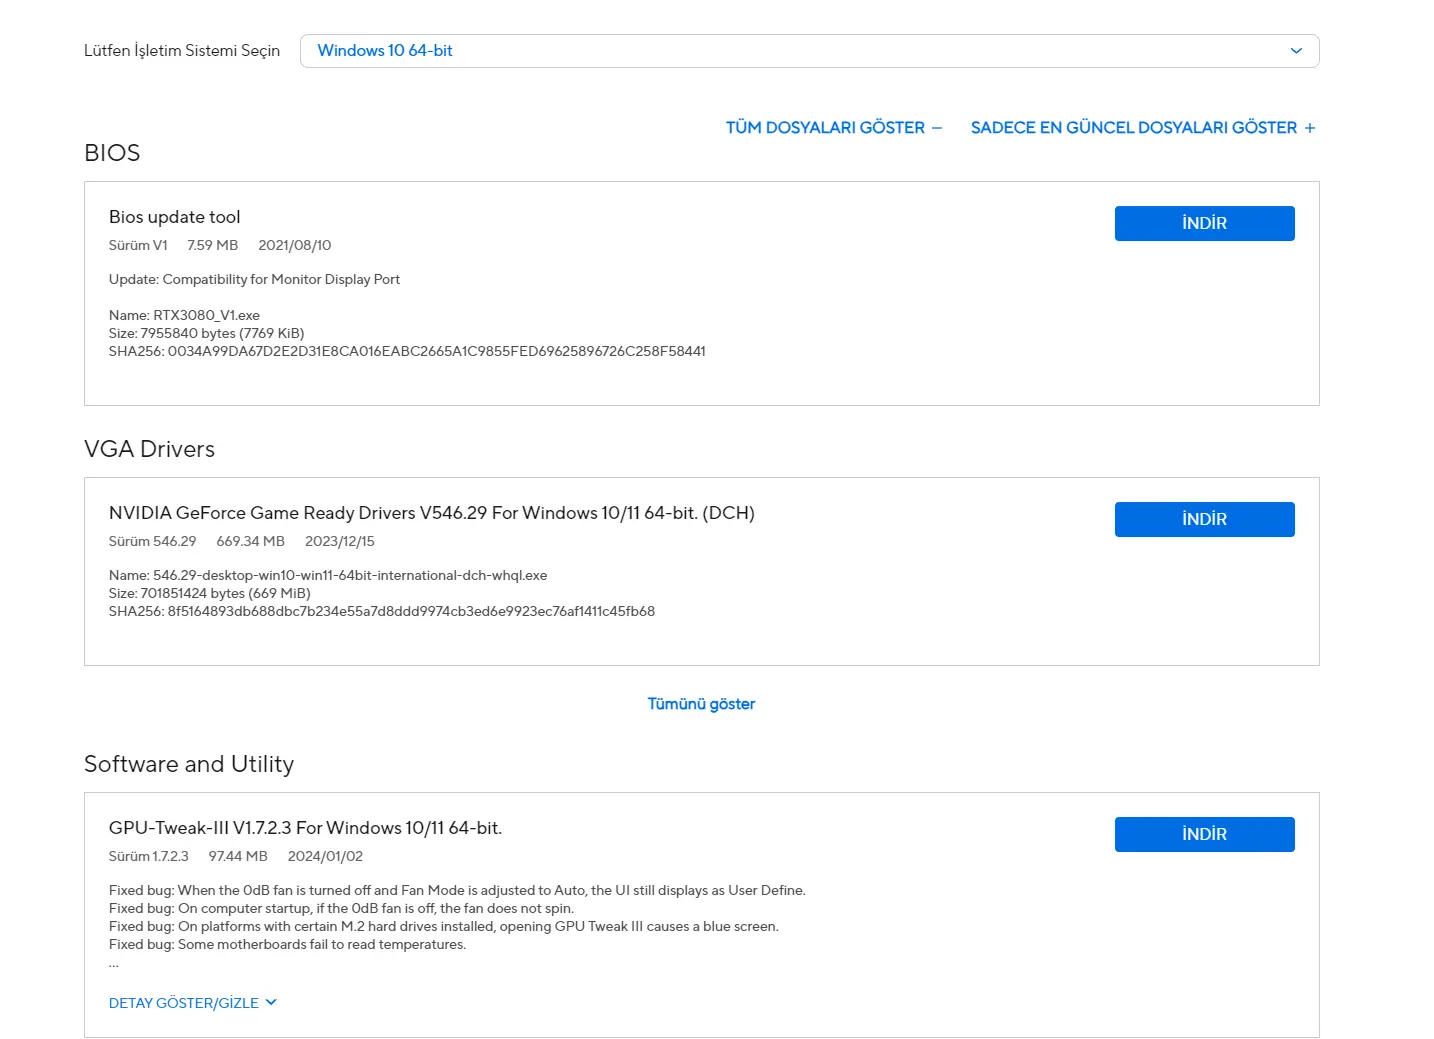
Task: Click the NVIDIA GeForce Game Ready Drivers title
Action: pos(432,513)
